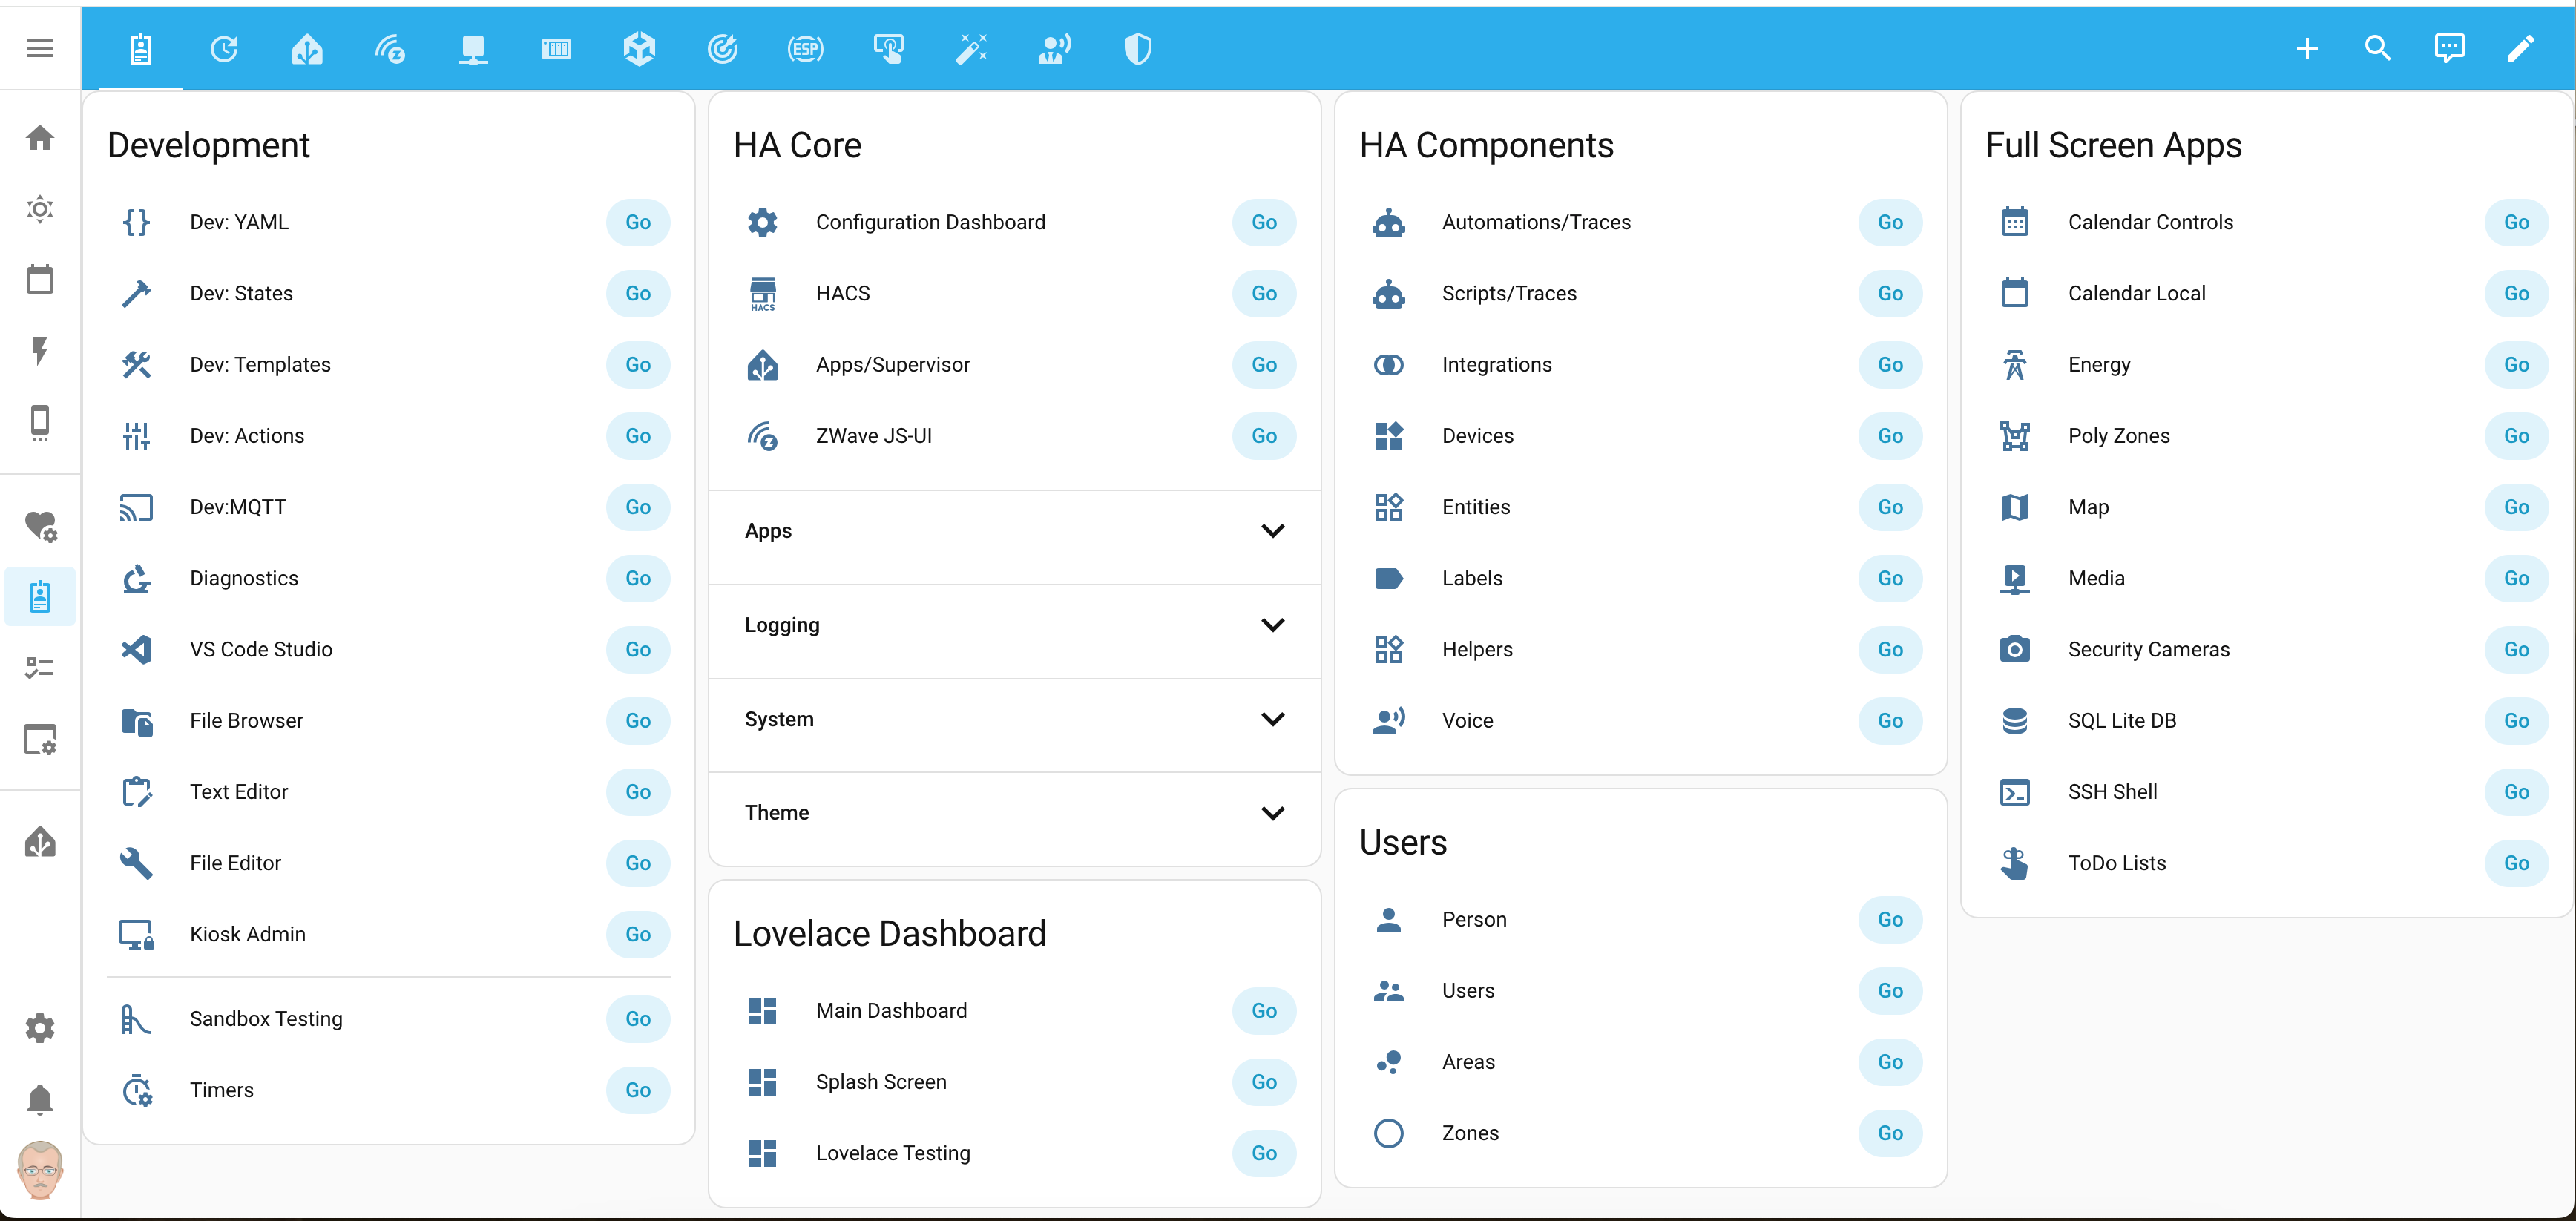The image size is (2576, 1221).
Task: Expand the System section
Action: (1014, 719)
